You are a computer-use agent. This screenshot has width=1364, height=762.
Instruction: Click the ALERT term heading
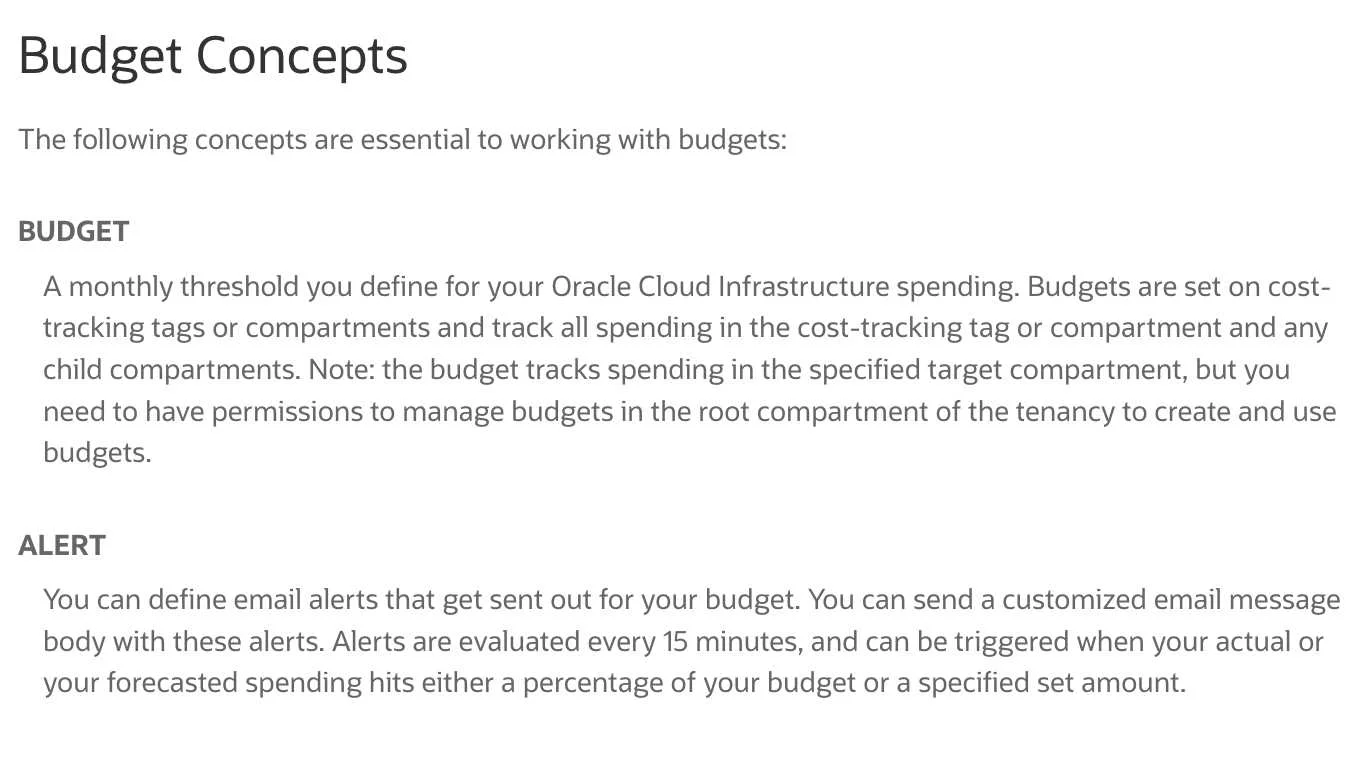62,545
